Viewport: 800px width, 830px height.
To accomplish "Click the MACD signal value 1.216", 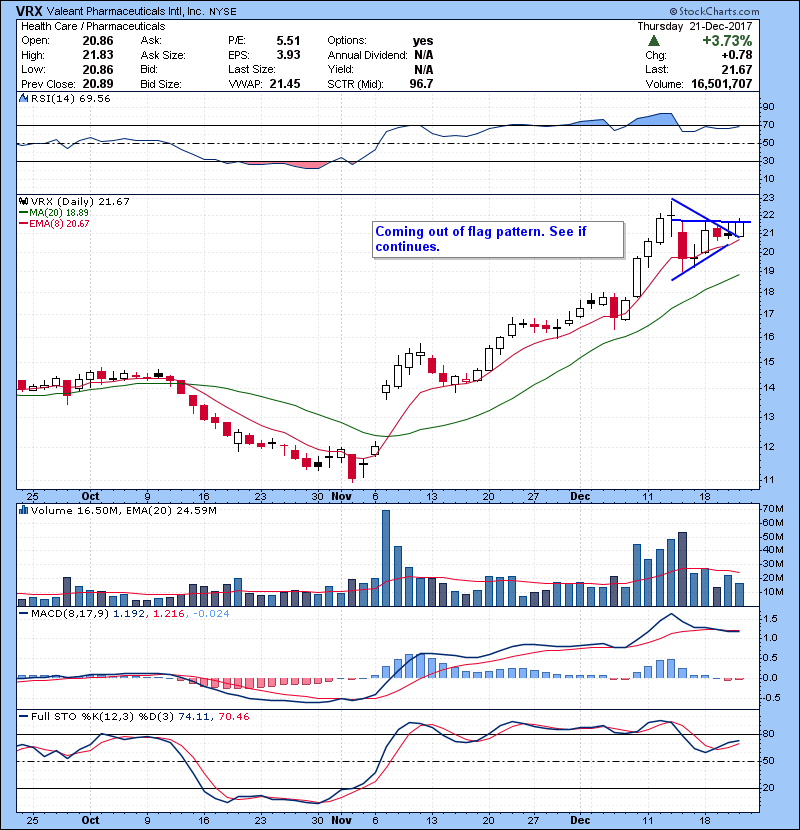I will (x=169, y=614).
